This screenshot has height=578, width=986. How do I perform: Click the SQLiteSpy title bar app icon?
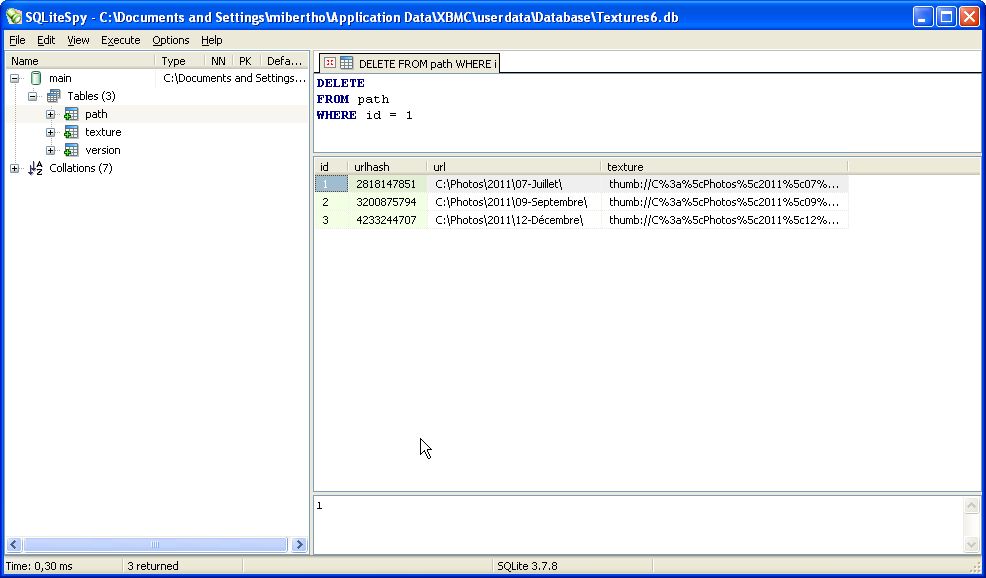14,17
